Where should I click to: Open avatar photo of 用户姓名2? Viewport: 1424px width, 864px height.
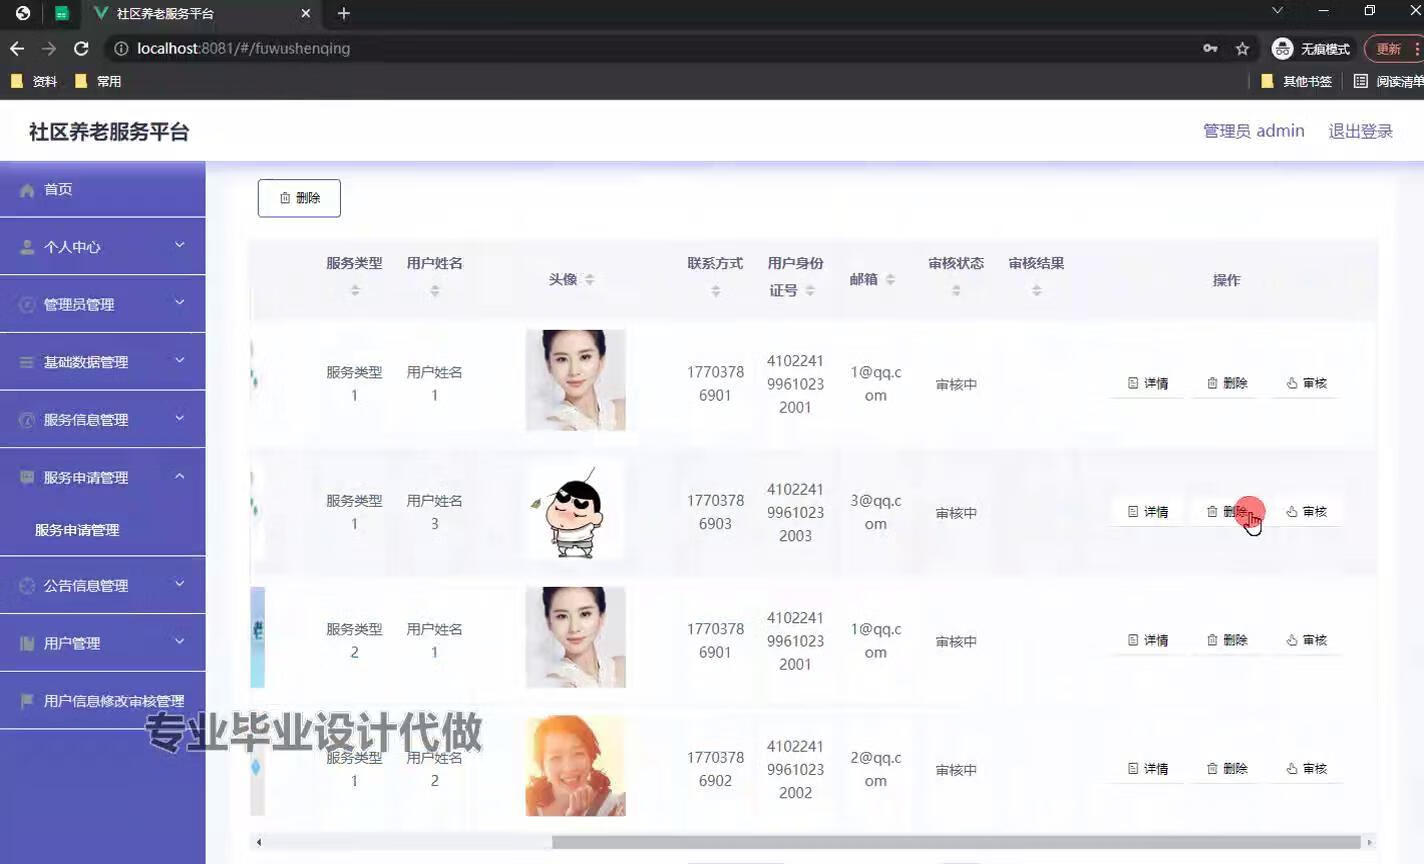coord(575,766)
